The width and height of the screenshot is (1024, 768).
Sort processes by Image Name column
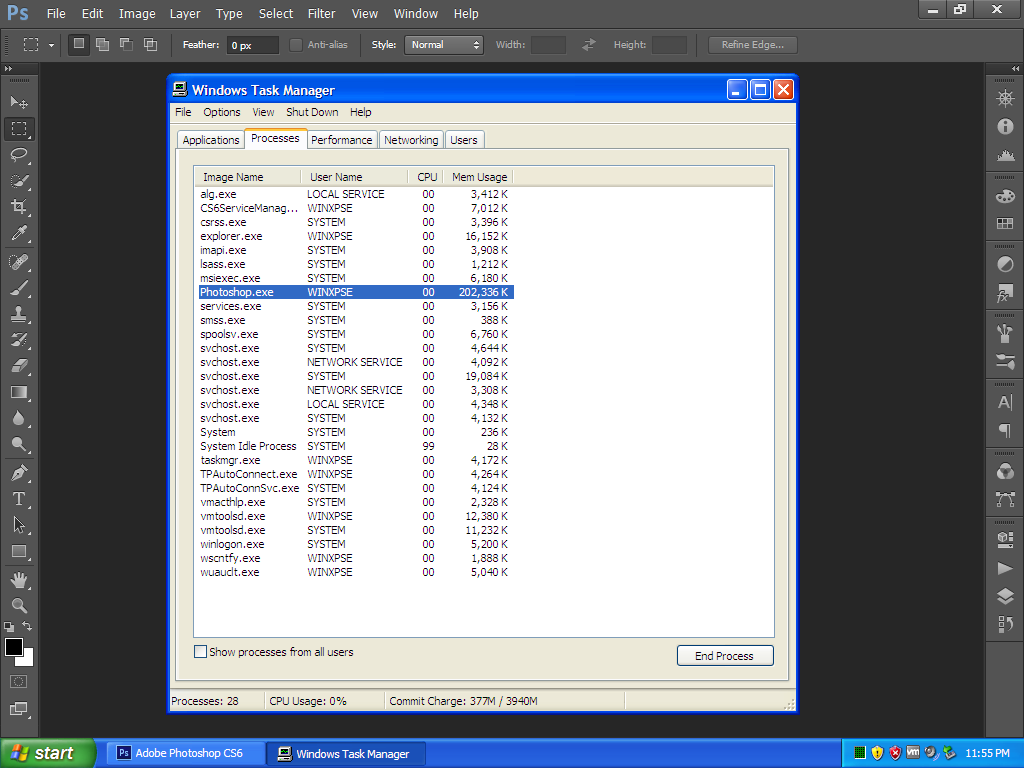coord(247,177)
